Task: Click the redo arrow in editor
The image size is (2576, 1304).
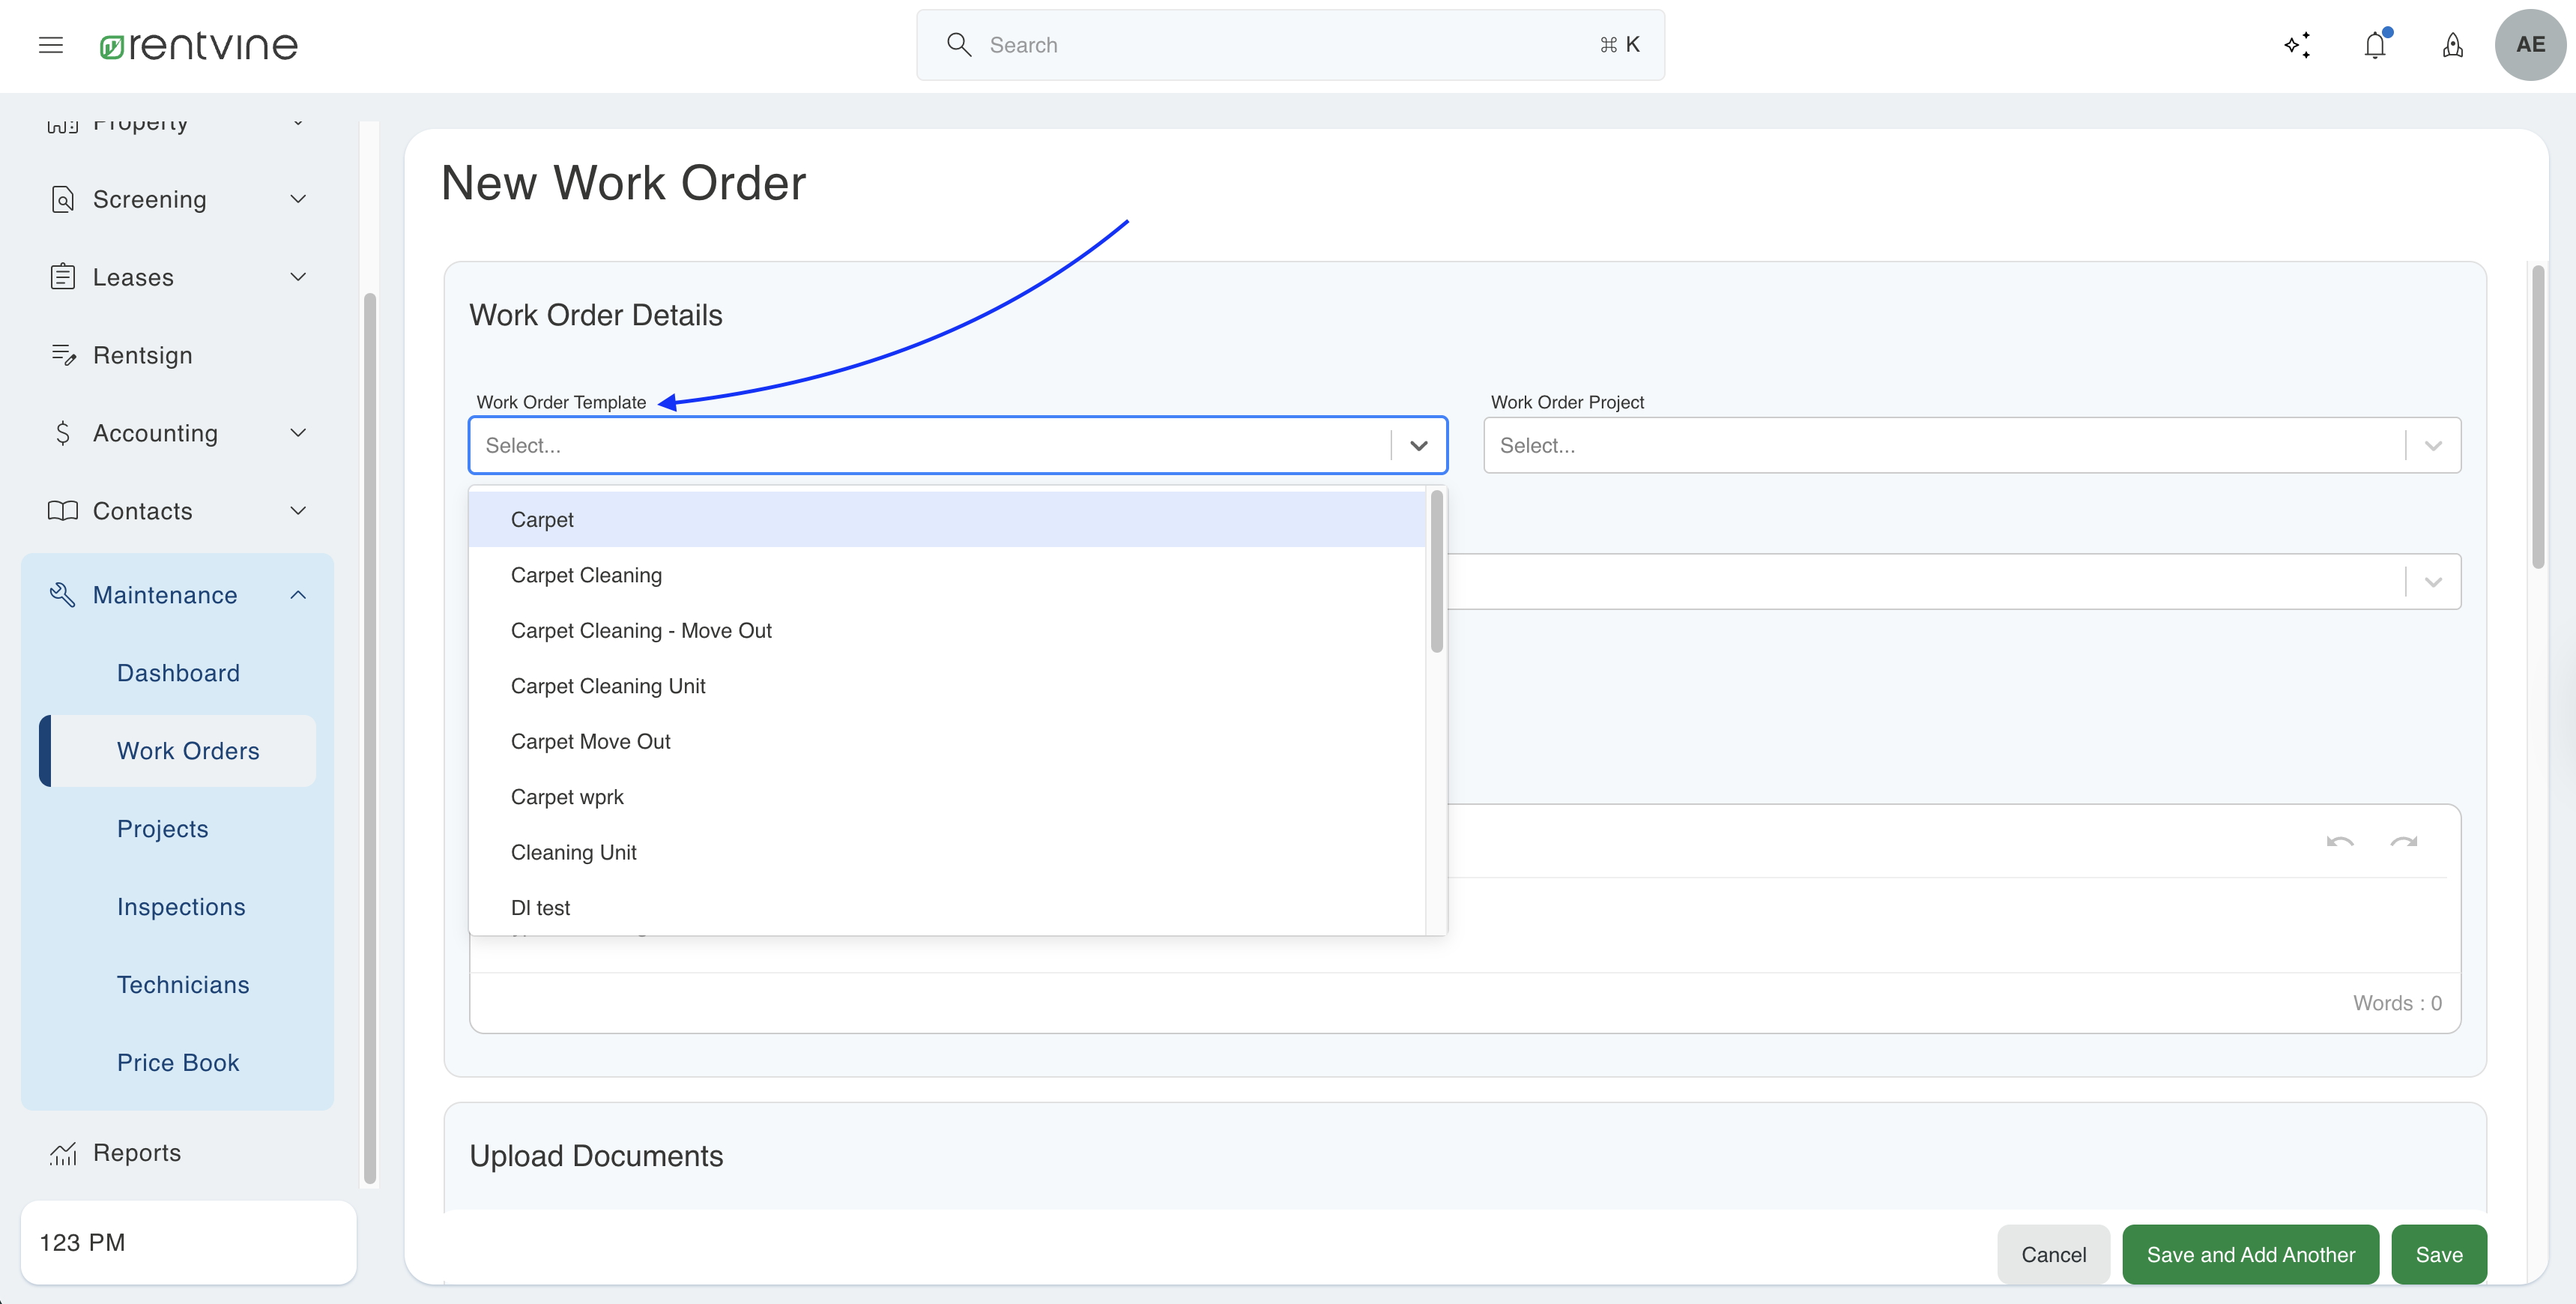Action: pos(2403,841)
